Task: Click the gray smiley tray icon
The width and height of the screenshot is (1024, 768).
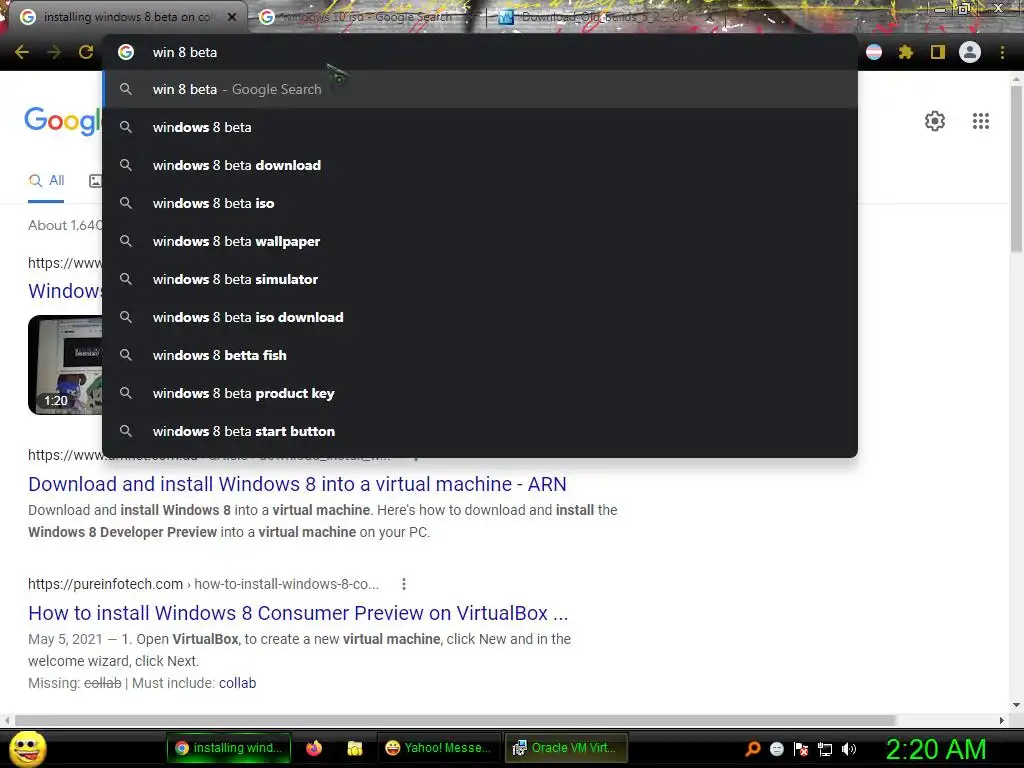Action: pos(776,749)
